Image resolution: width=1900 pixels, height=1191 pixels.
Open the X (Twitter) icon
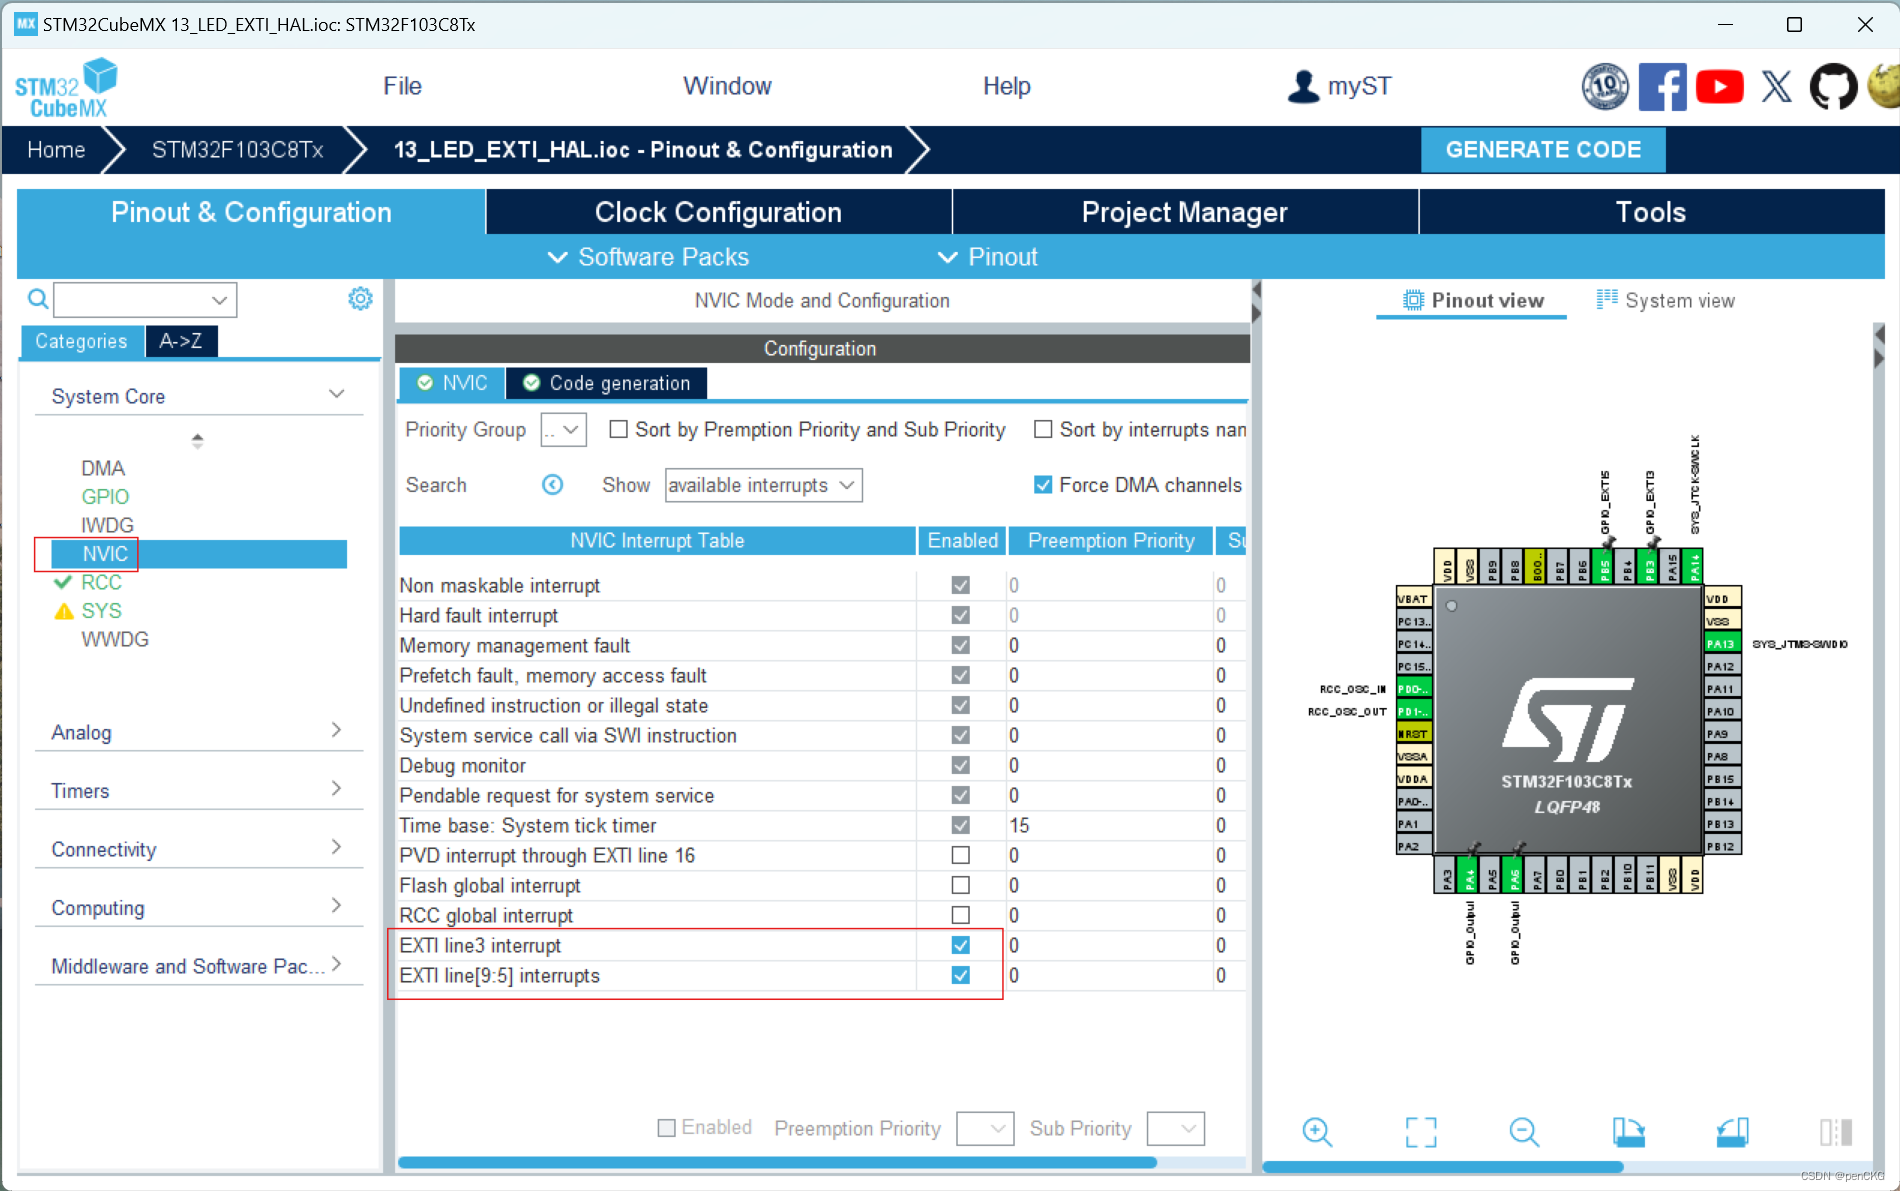(x=1776, y=87)
